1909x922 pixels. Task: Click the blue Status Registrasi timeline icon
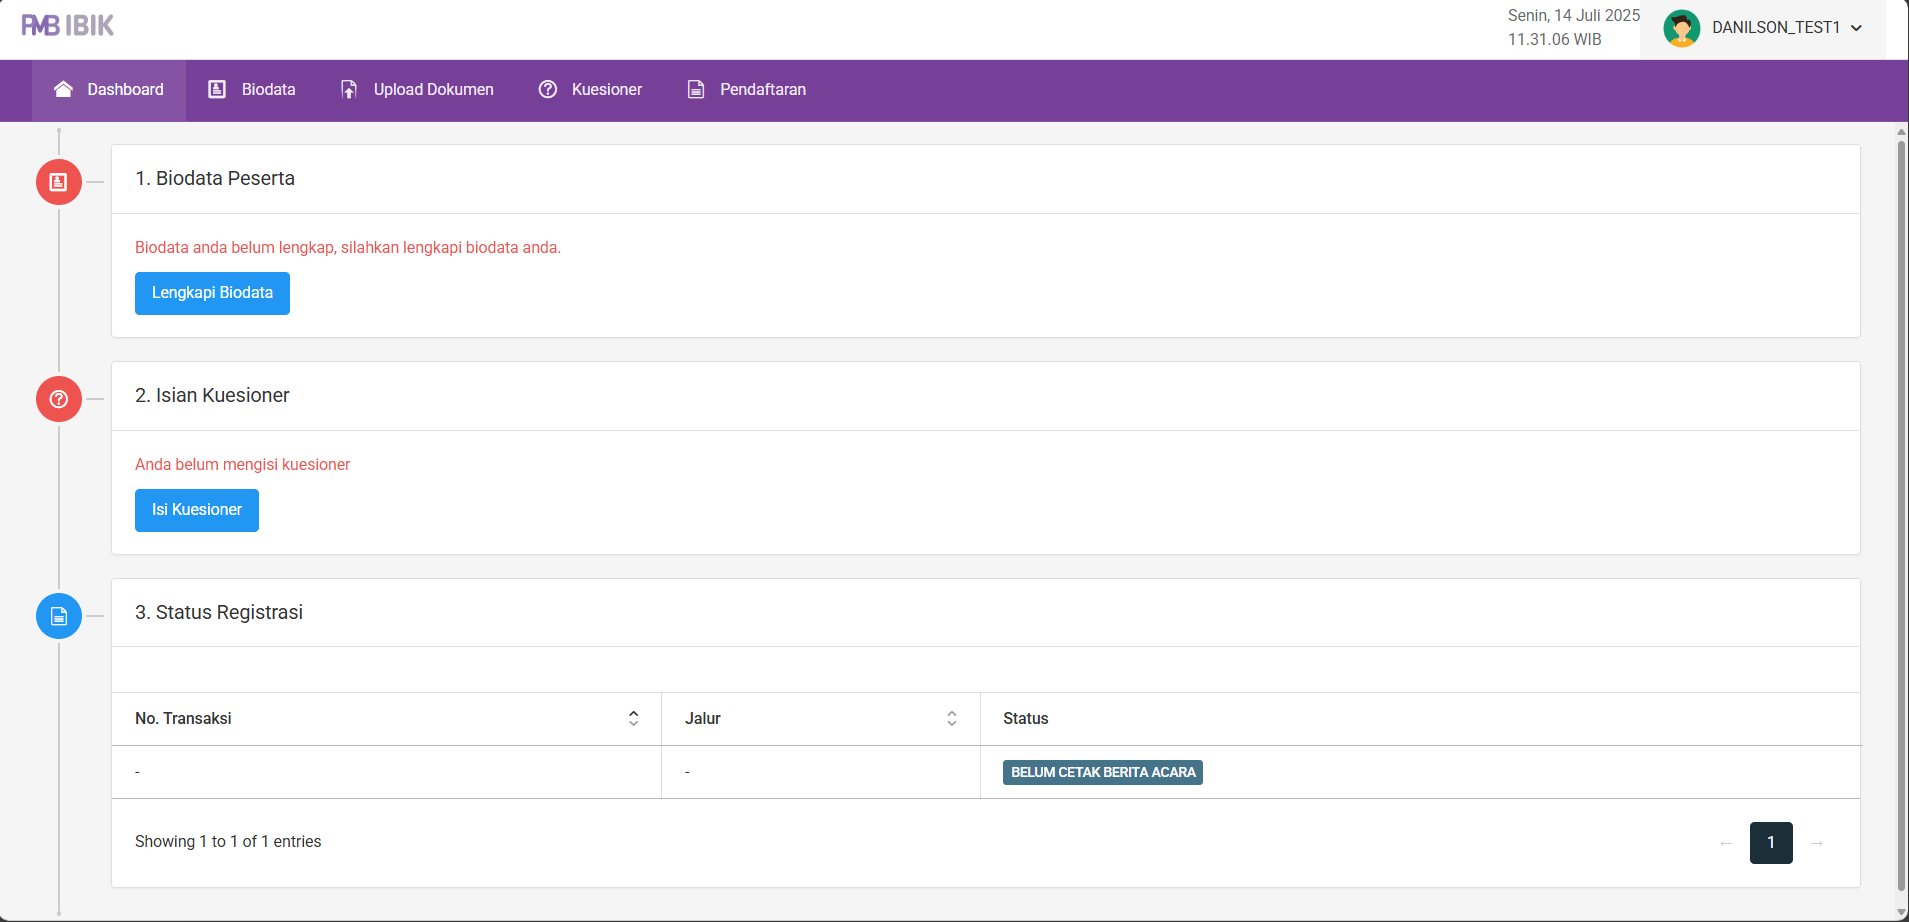click(59, 616)
